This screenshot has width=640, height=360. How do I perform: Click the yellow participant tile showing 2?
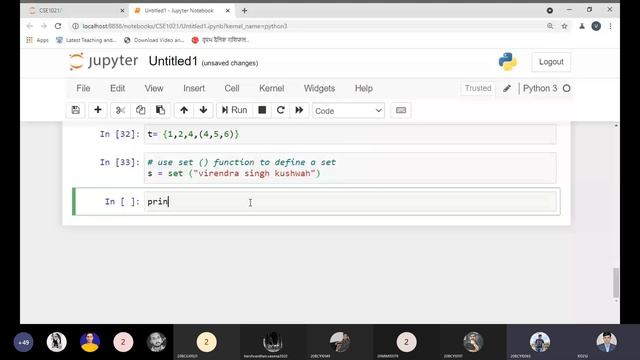[x=207, y=342]
